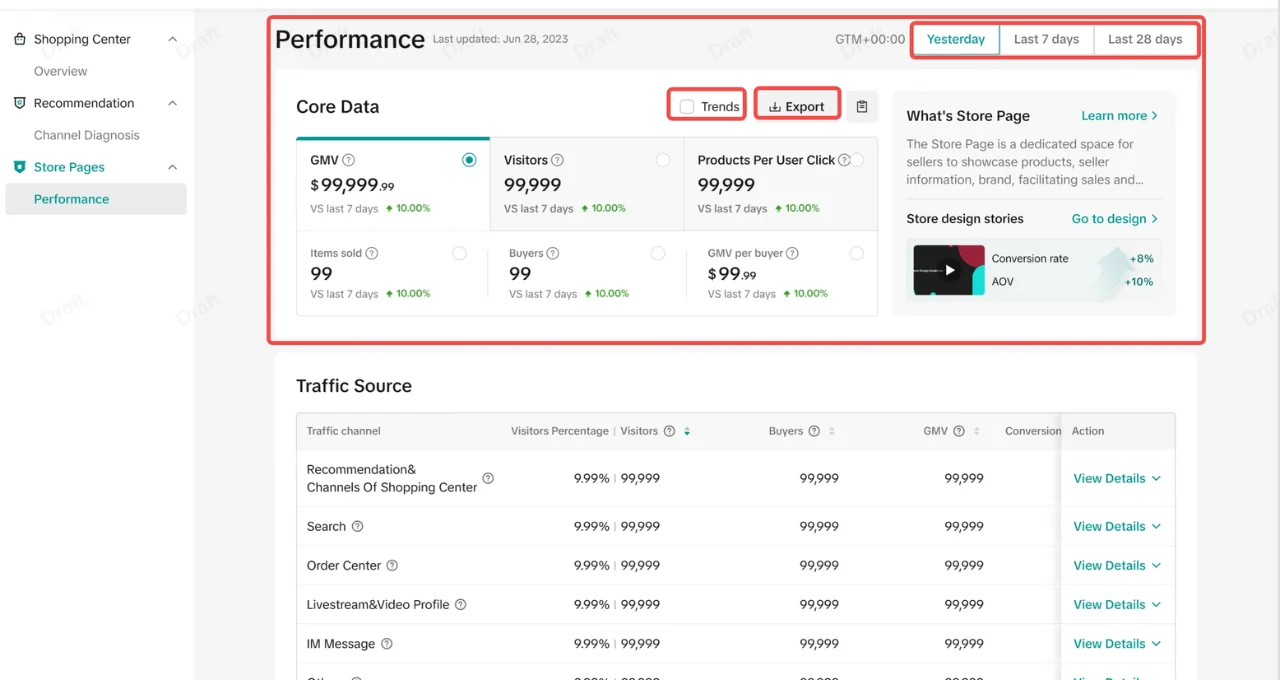Expand View Details for IM Message row
The height and width of the screenshot is (680, 1280).
point(1116,644)
